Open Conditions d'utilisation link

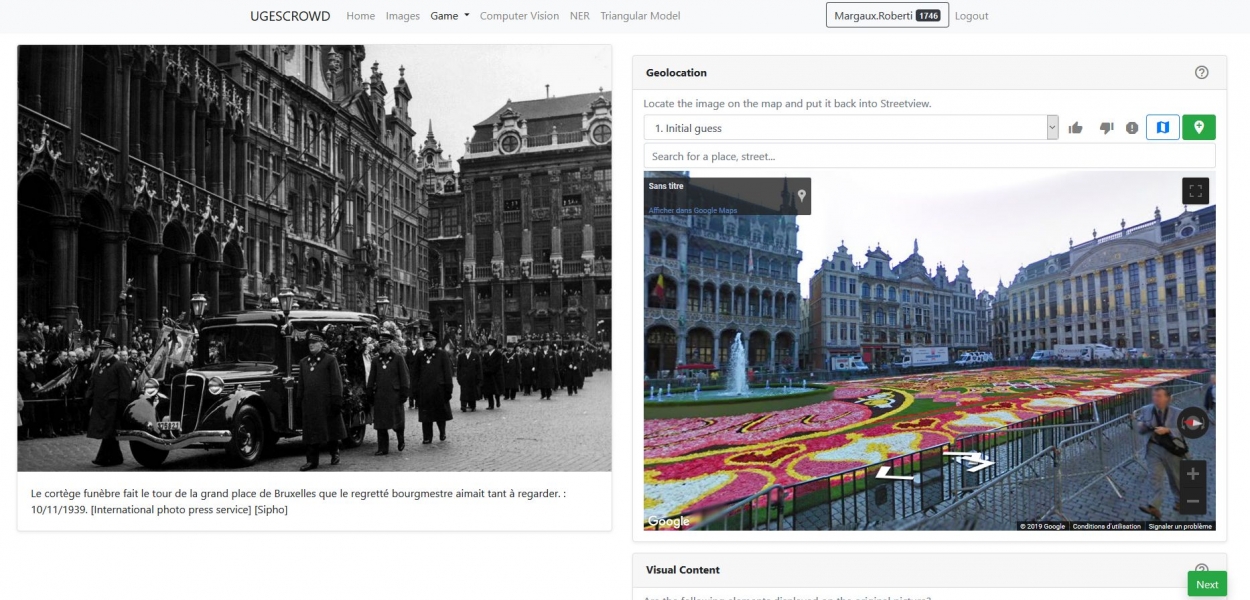[x=1107, y=526]
